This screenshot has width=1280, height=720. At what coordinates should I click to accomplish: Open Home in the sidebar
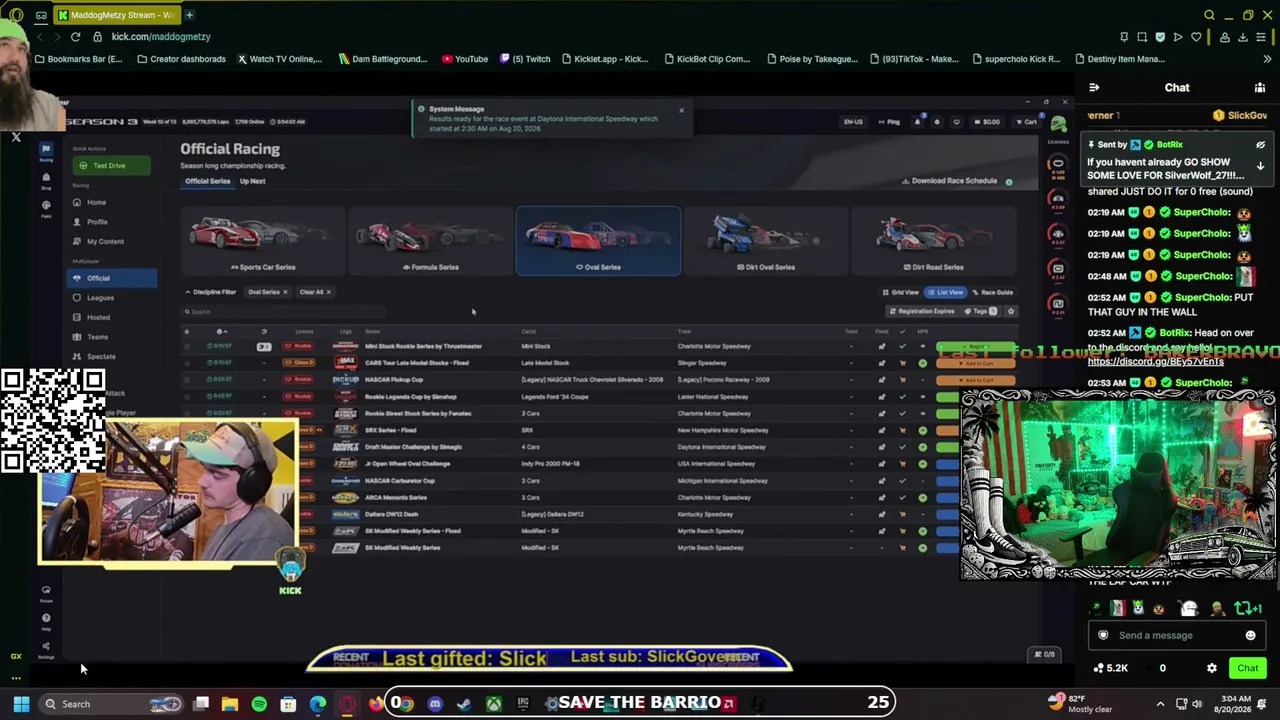[x=96, y=202]
